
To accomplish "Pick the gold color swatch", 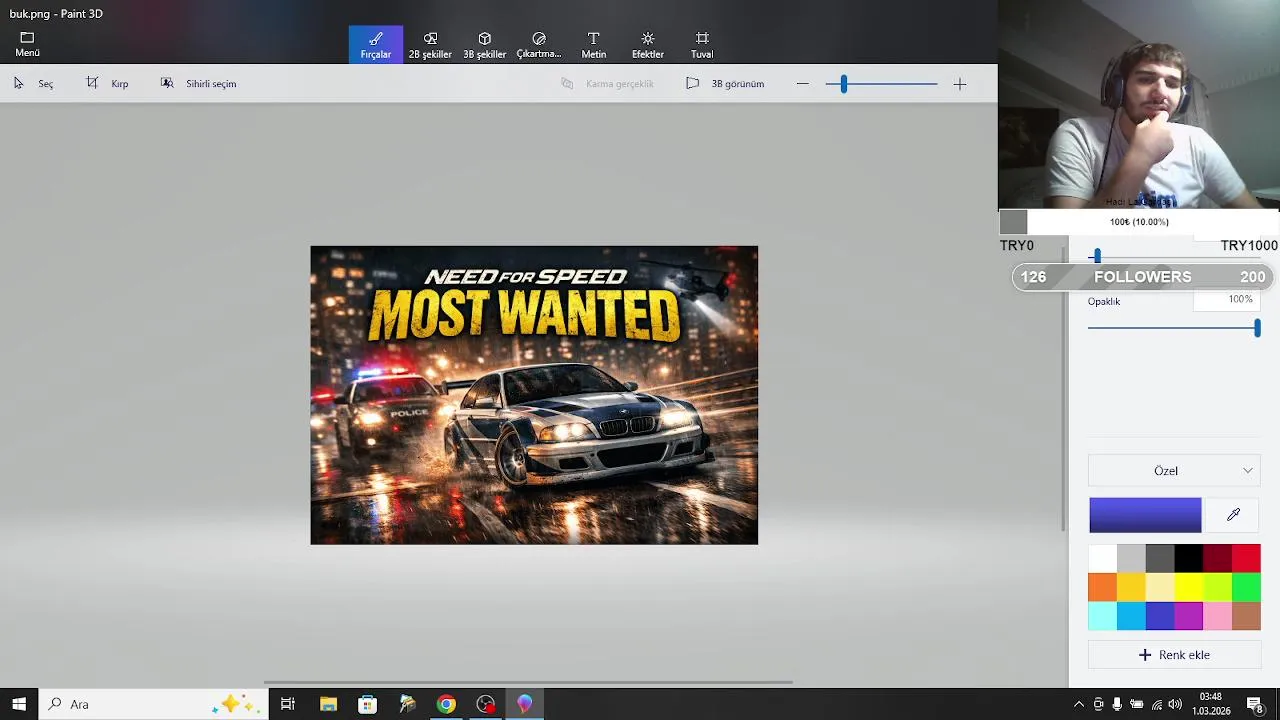I will pos(1131,587).
